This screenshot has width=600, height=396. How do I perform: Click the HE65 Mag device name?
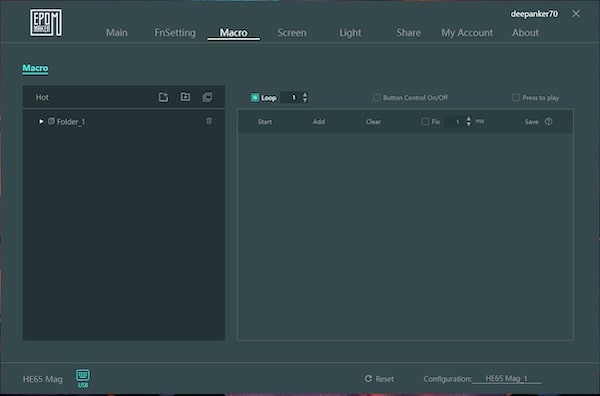pyautogui.click(x=43, y=379)
